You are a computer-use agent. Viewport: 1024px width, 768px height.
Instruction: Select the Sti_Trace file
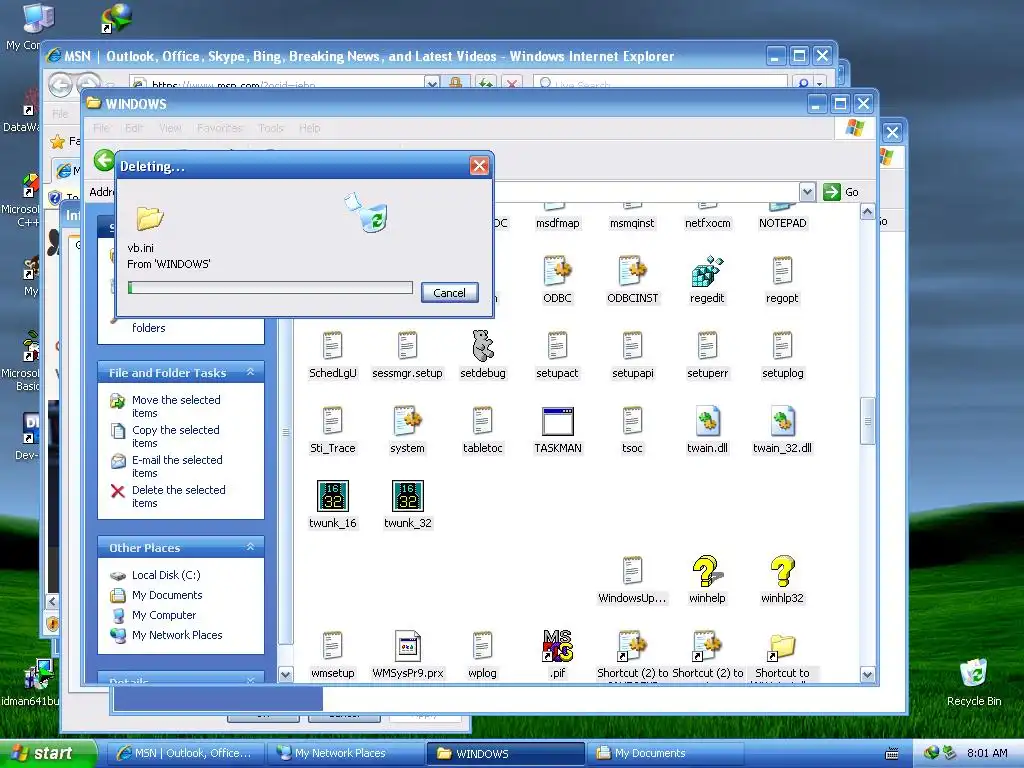tap(332, 421)
